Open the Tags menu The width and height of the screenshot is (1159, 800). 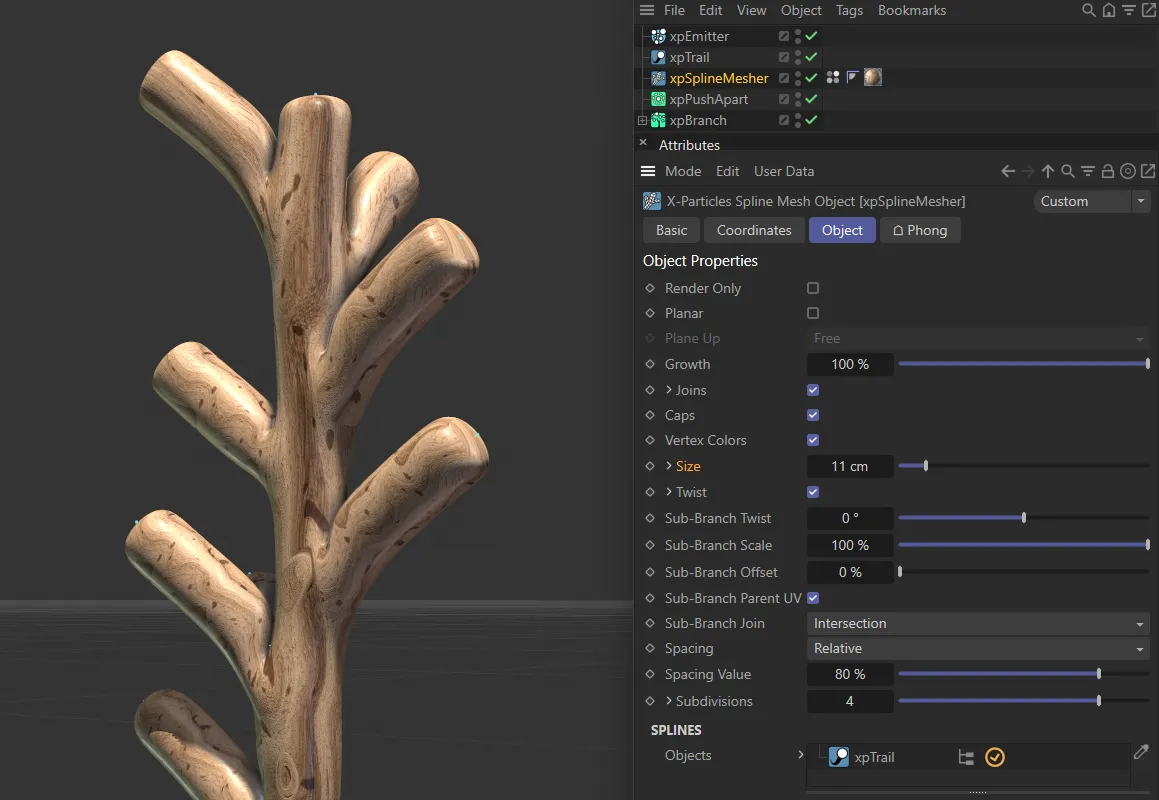849,10
